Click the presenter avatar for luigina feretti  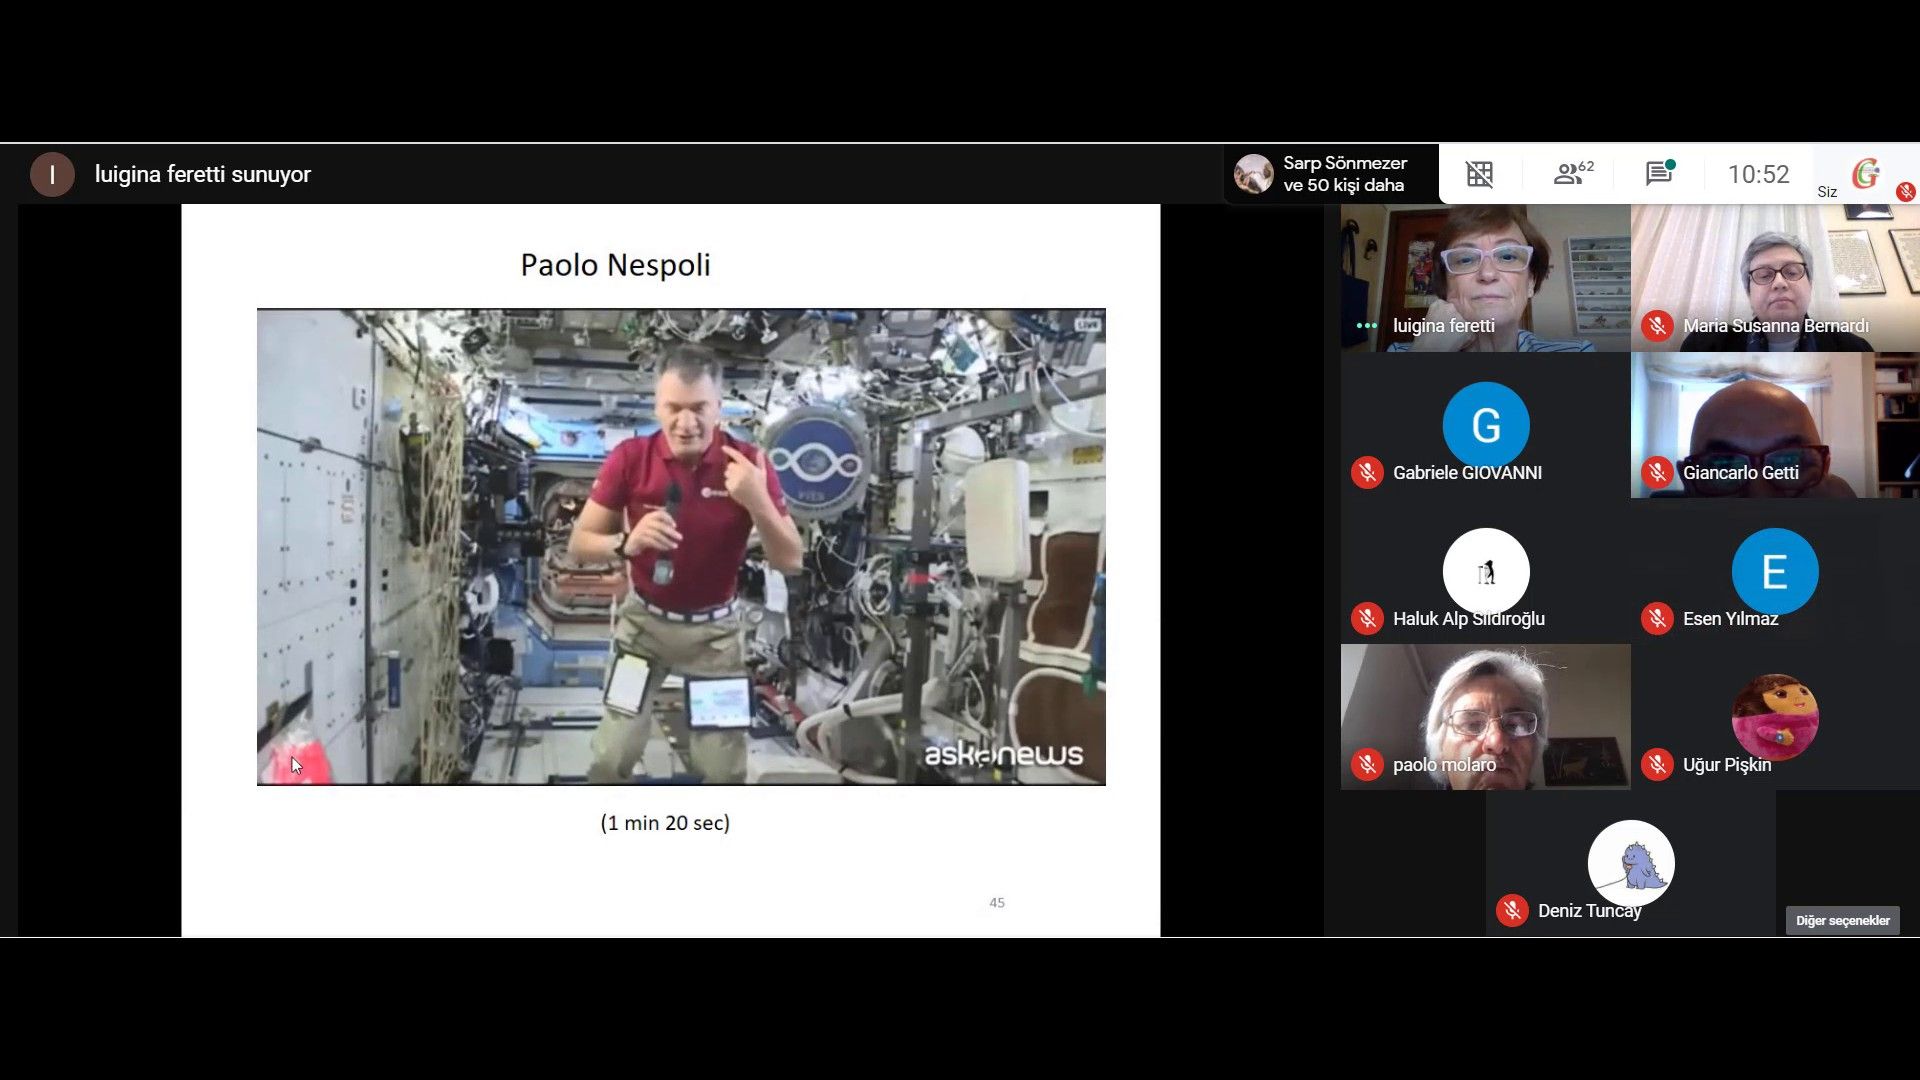coord(52,174)
